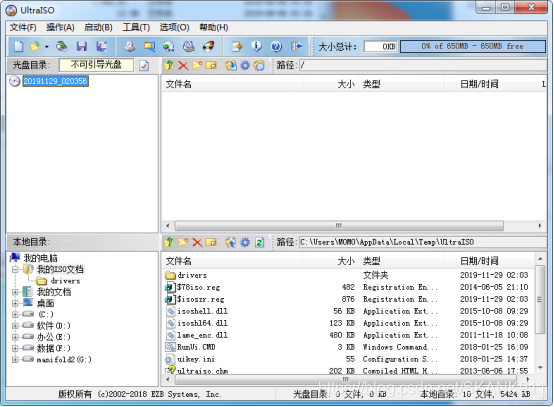This screenshot has height=407, width=554.
Task: Select 我的电脑 in the local tree
Action: click(40, 258)
